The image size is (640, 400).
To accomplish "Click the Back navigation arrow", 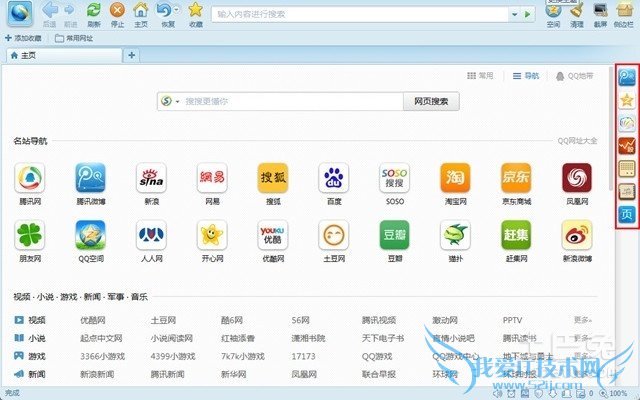I will pyautogui.click(x=50, y=10).
